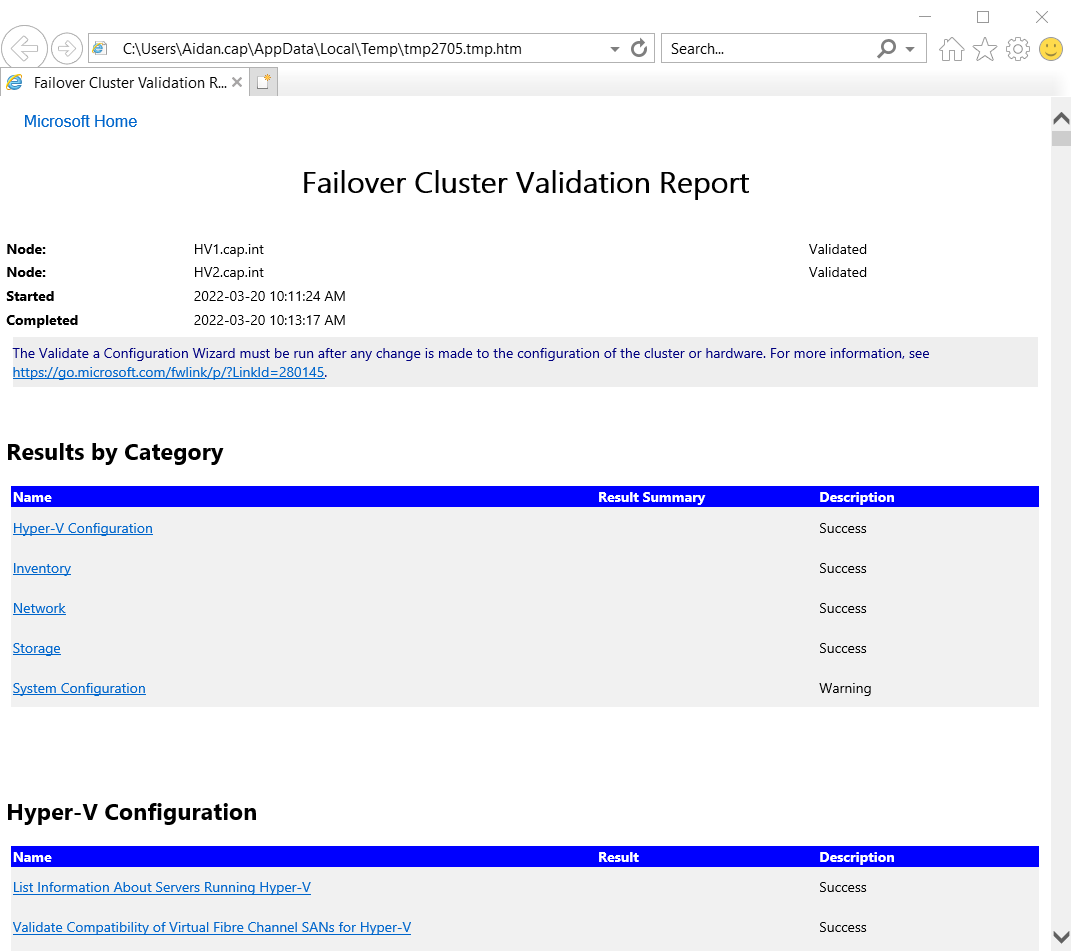Jump to the Network category link
Image resolution: width=1071 pixels, height=951 pixels.
click(39, 608)
